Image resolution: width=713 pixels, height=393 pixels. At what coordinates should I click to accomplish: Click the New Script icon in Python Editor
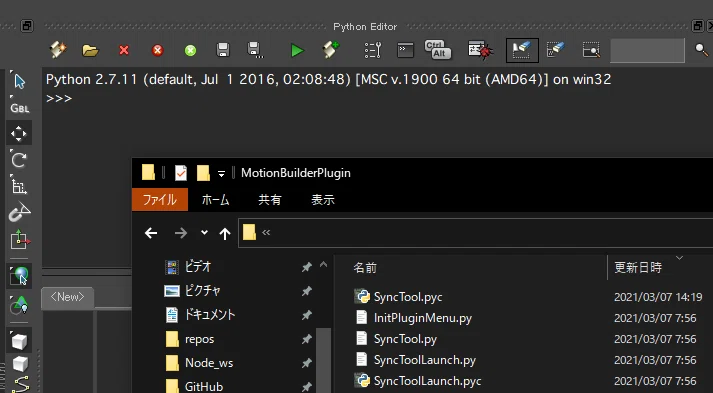[x=58, y=50]
